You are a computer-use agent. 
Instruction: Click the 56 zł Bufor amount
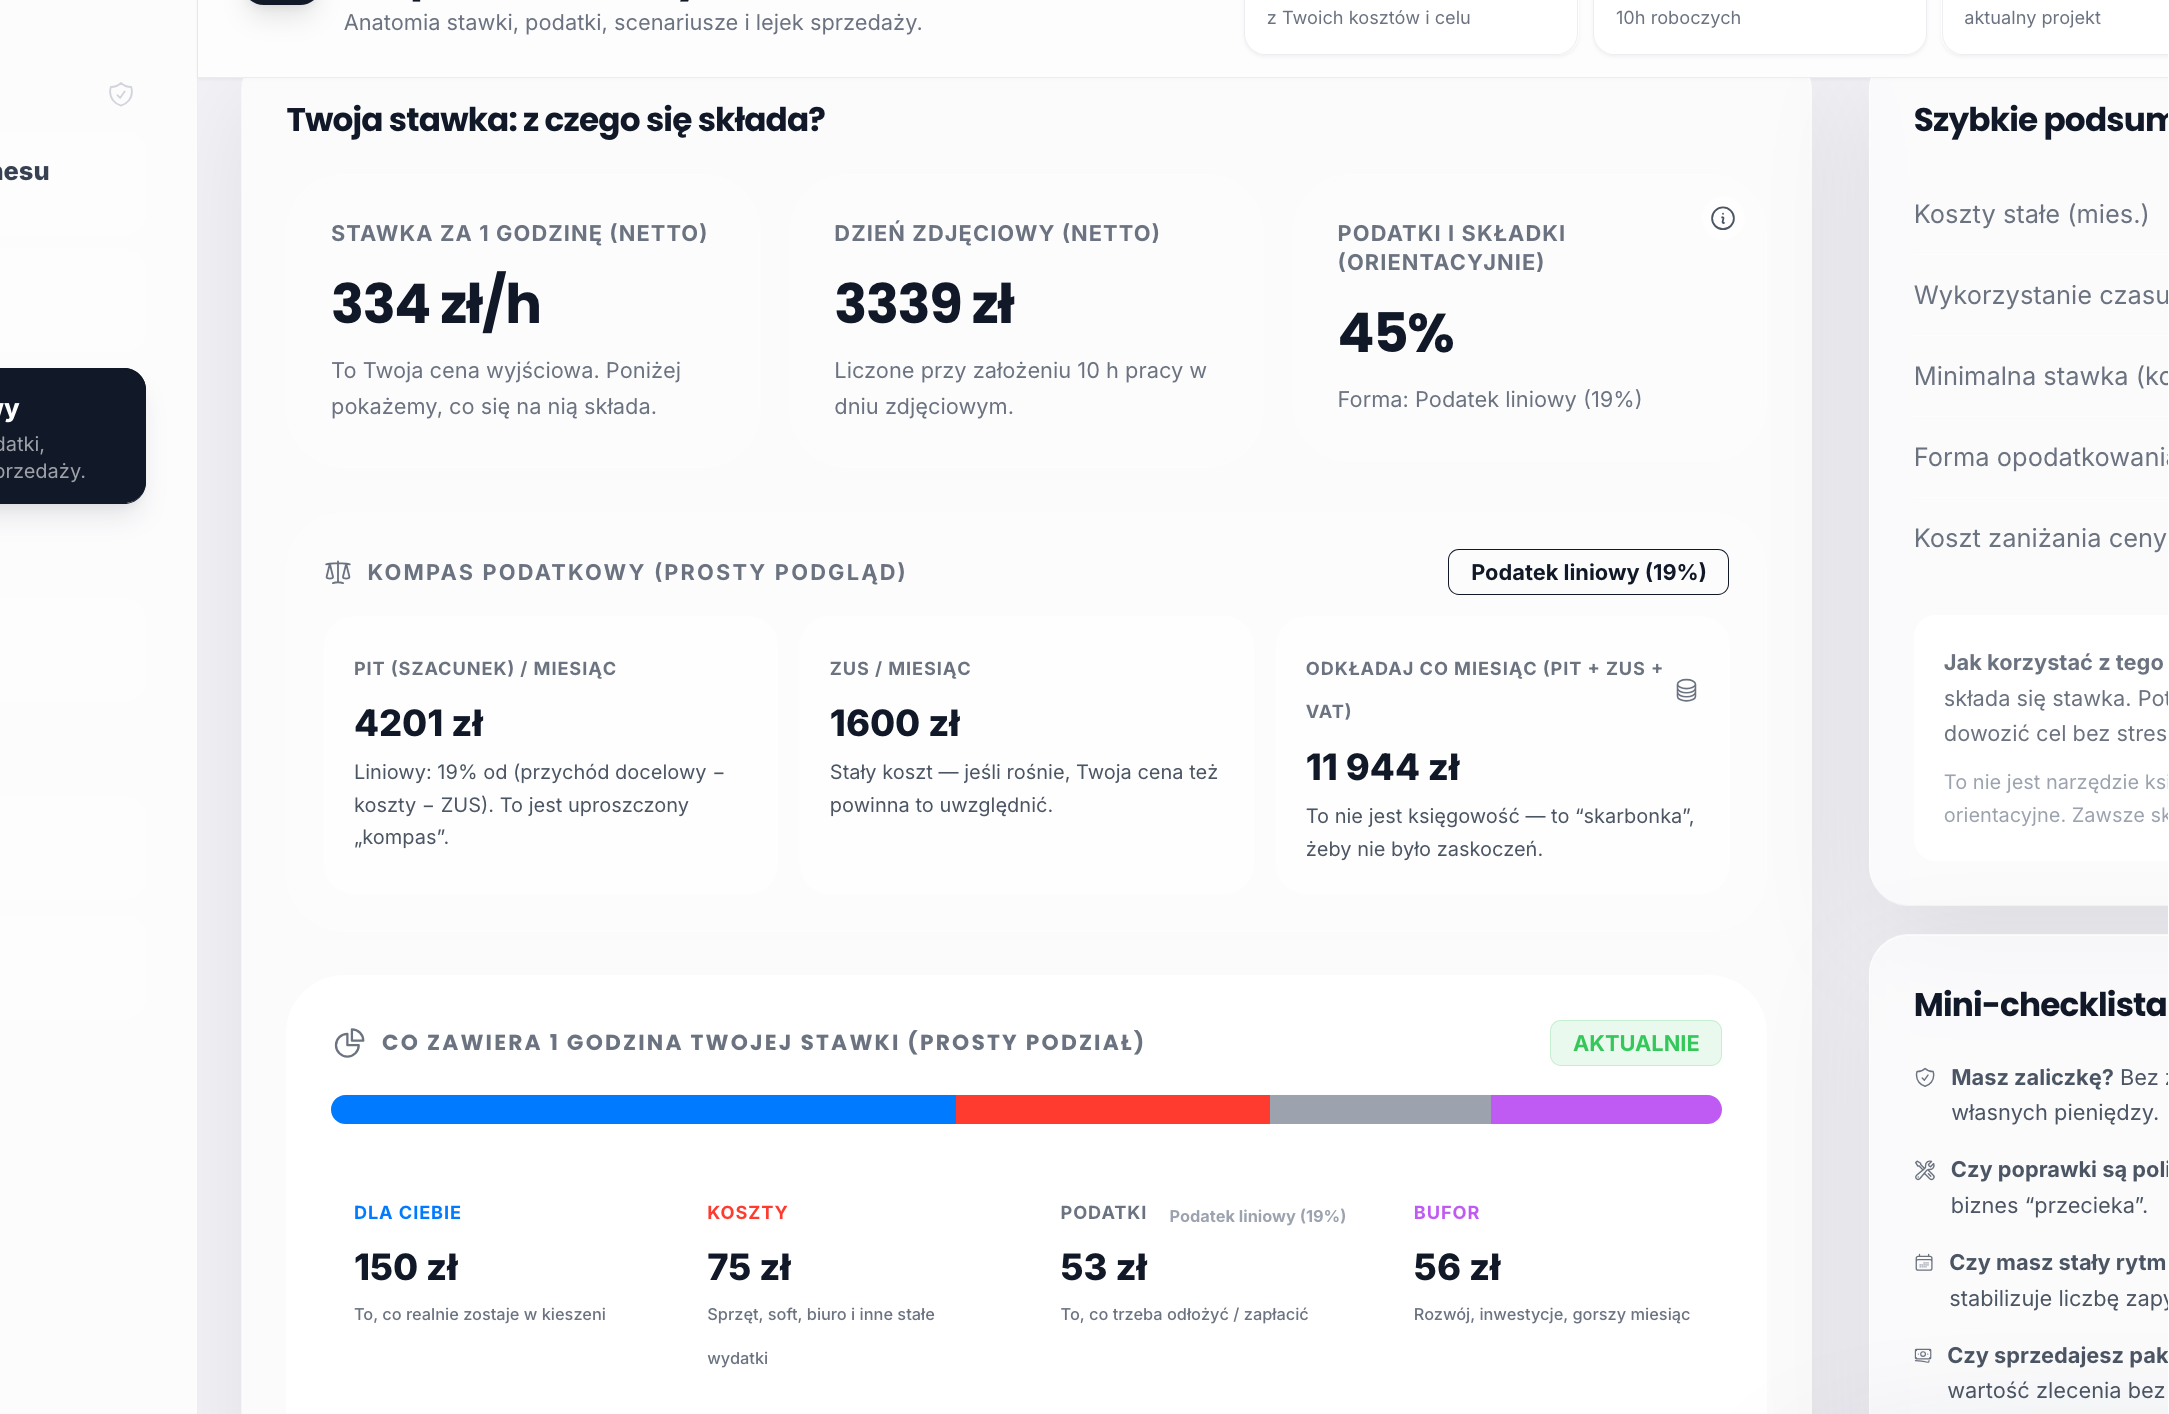point(1457,1267)
